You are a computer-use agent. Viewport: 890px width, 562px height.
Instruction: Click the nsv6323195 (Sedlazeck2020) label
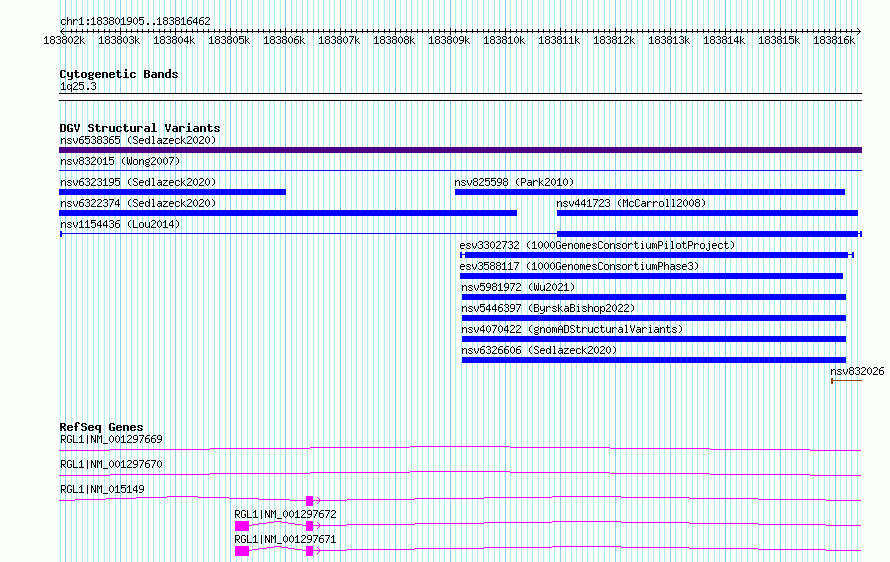(138, 182)
